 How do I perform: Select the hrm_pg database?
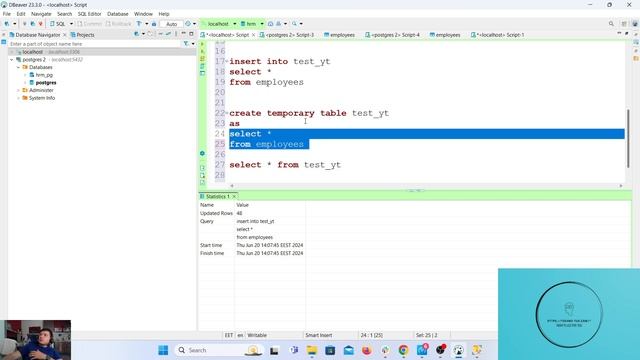44,75
